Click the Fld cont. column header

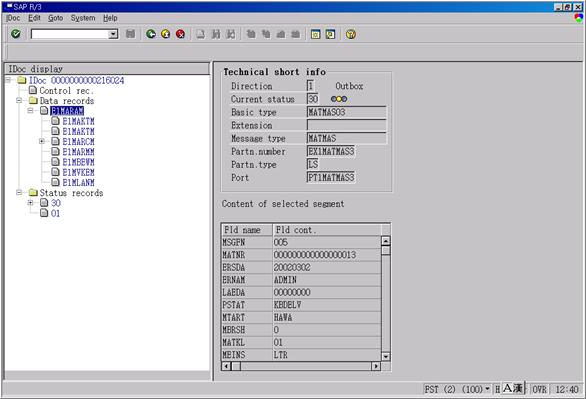327,230
